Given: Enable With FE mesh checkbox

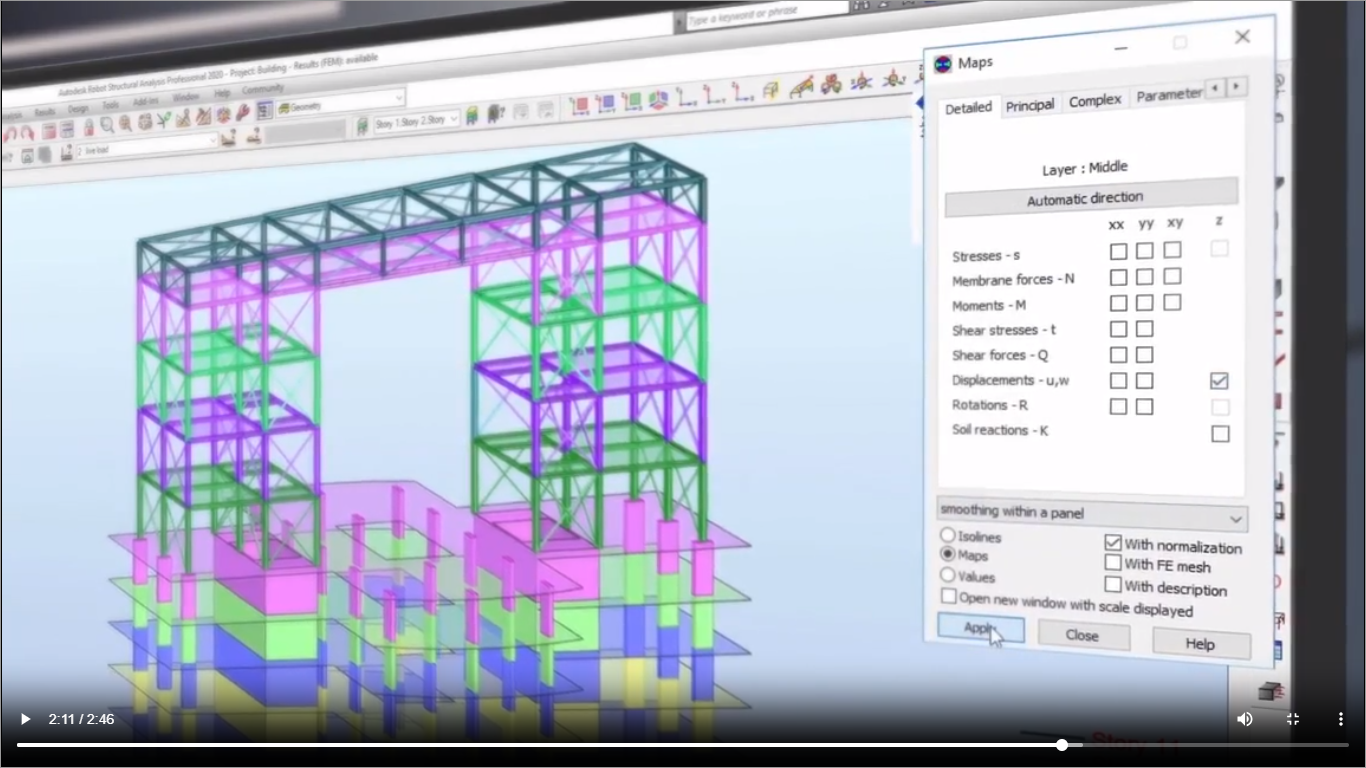Looking at the screenshot, I should [x=1113, y=563].
